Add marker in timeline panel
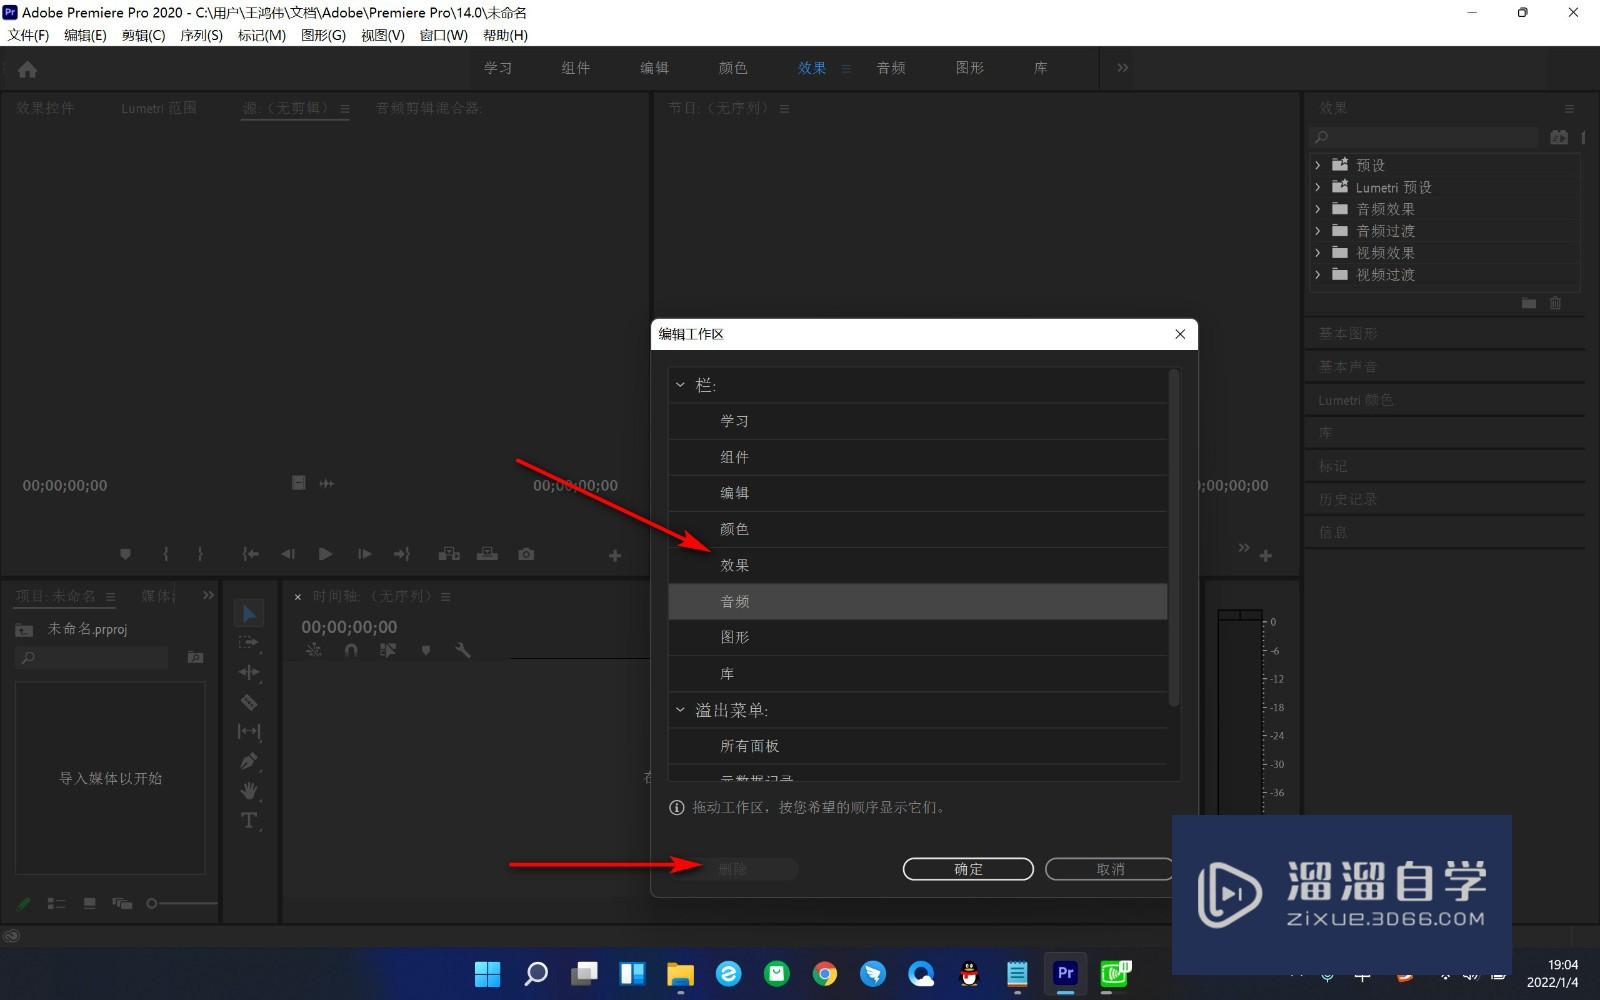1600x1000 pixels. coord(426,650)
